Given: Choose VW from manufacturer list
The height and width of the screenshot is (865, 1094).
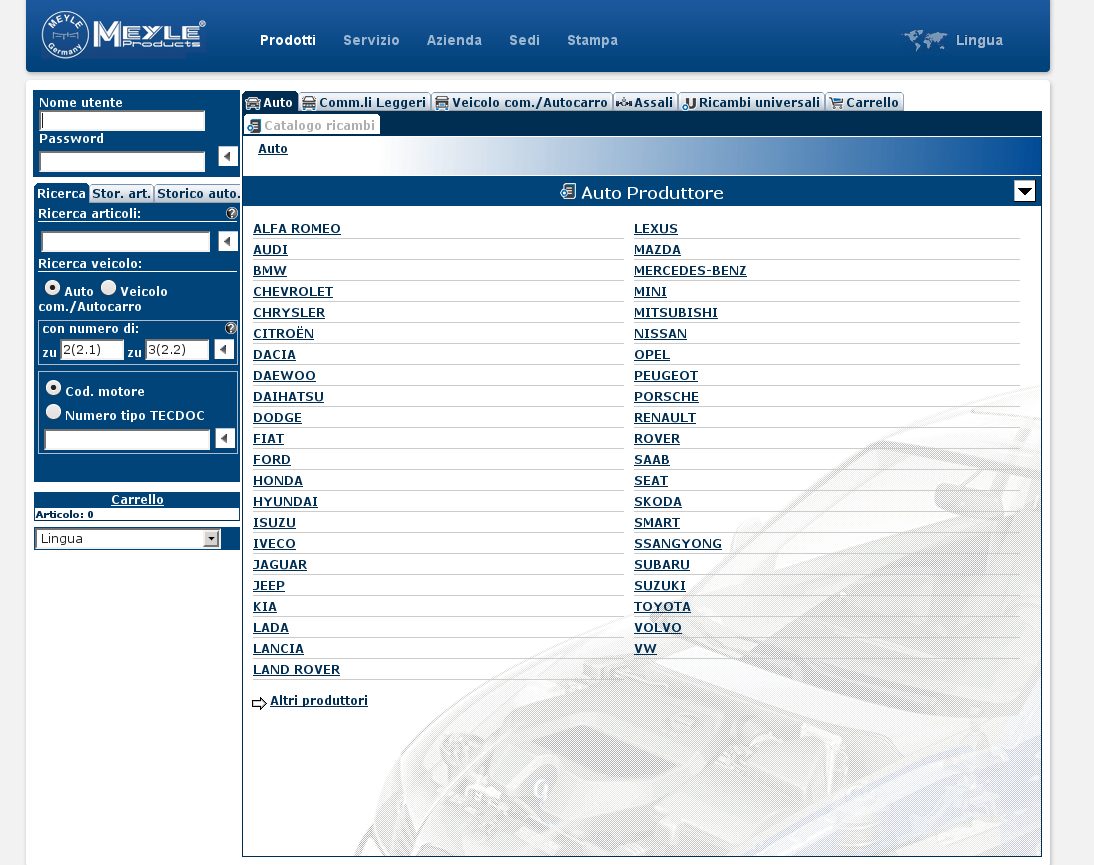Looking at the screenshot, I should [645, 649].
